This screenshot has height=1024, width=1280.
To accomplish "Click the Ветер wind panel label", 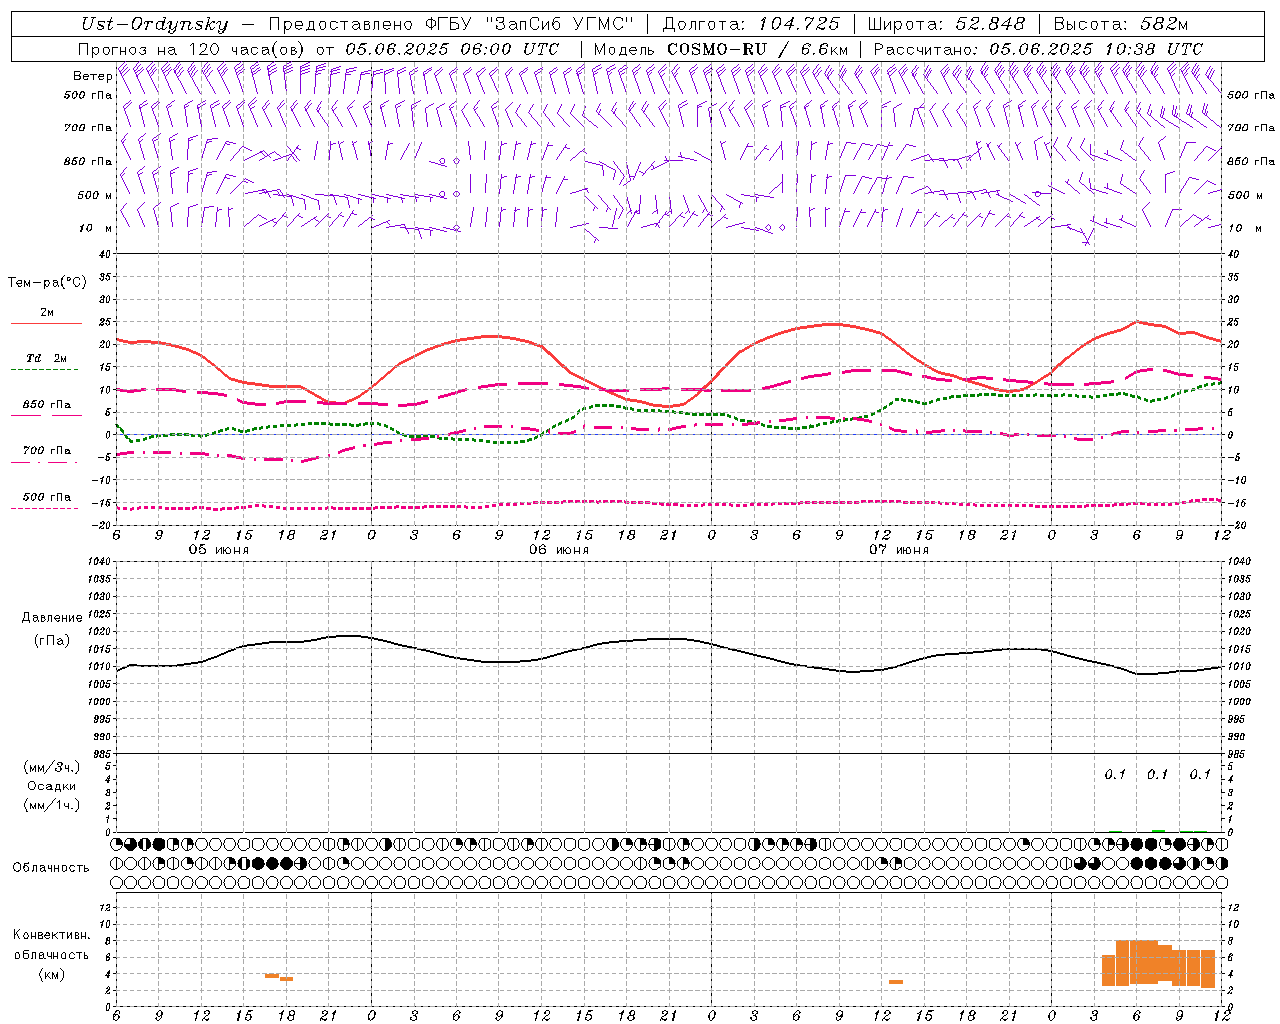I will pos(92,76).
